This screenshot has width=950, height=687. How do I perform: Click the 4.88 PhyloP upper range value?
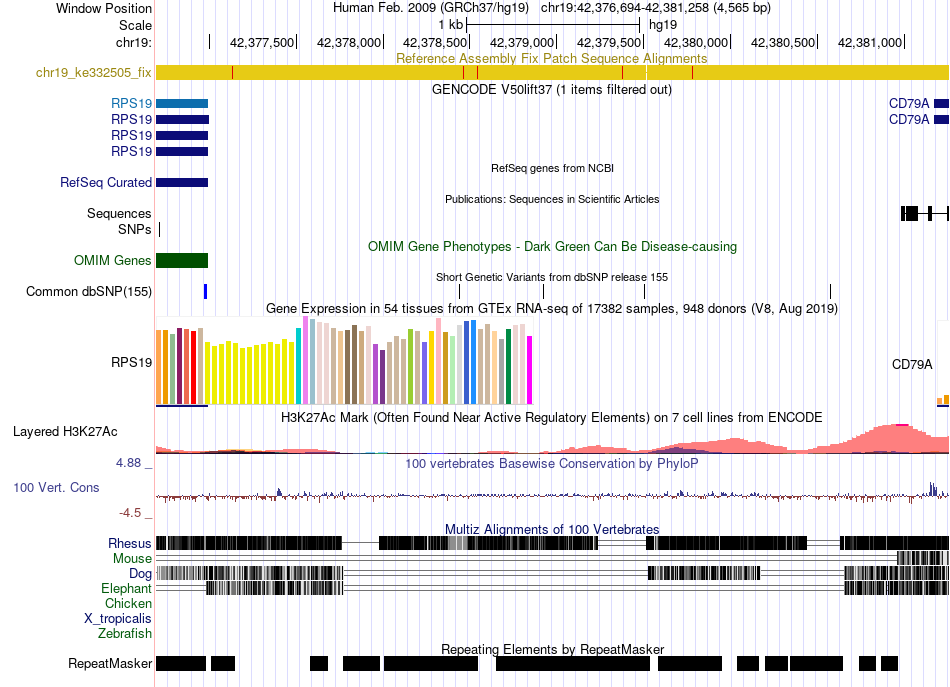tap(128, 463)
